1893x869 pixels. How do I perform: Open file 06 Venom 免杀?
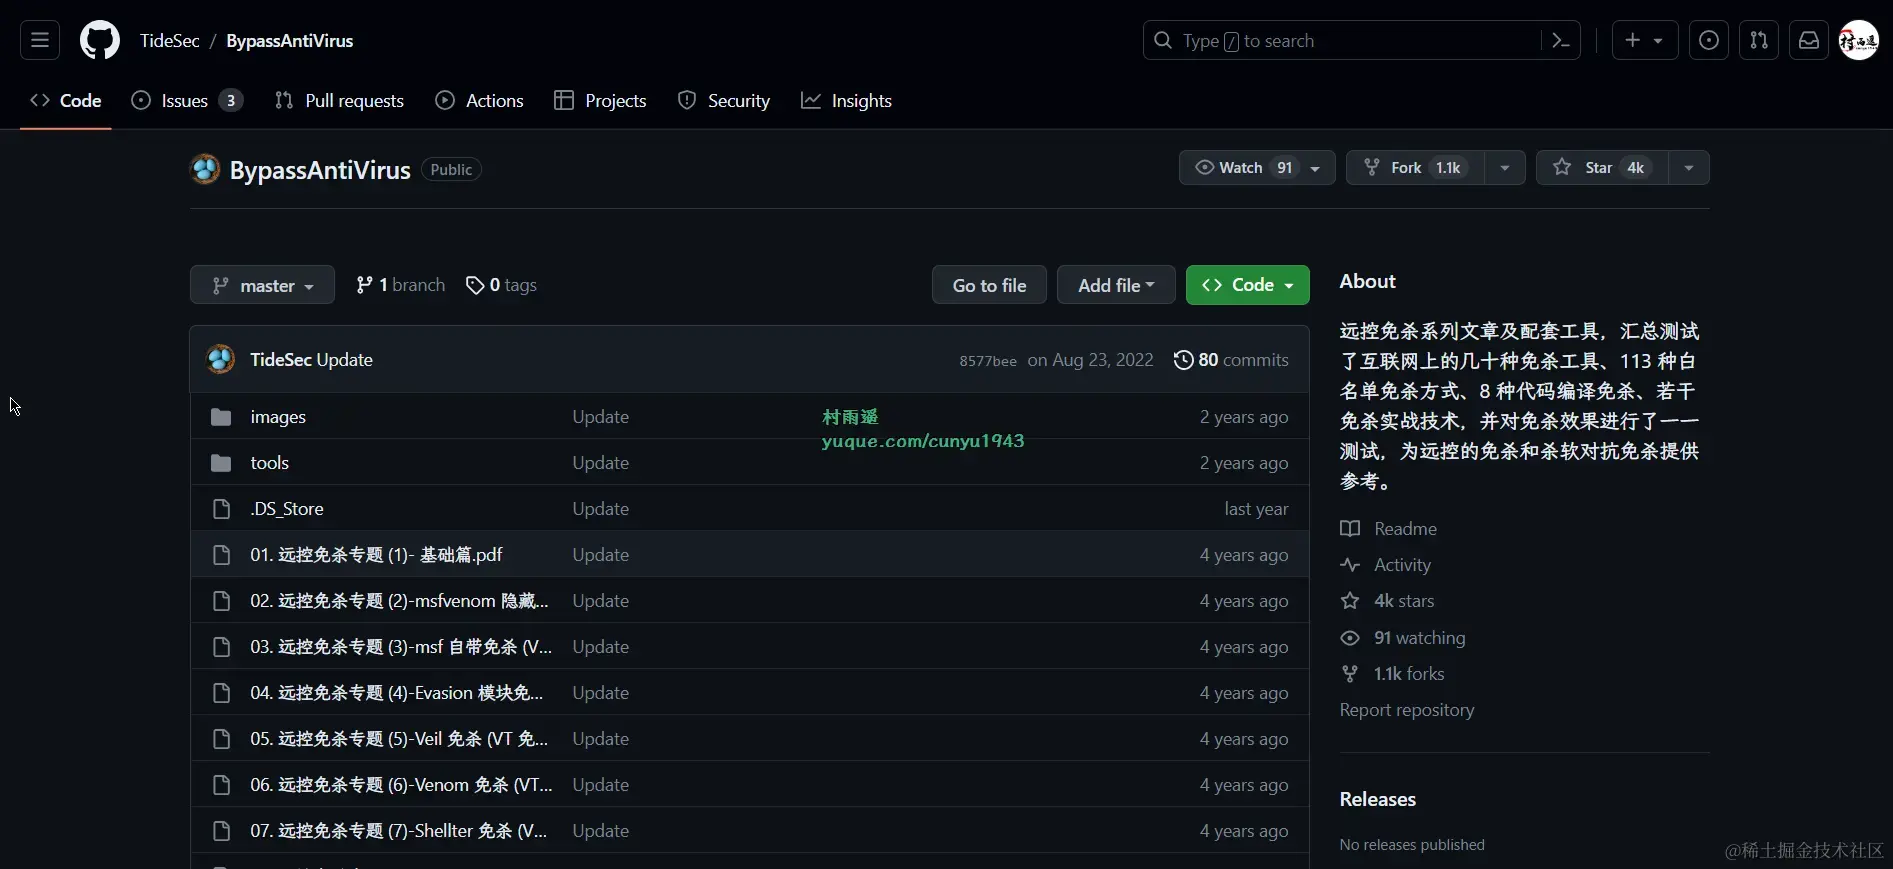point(401,785)
